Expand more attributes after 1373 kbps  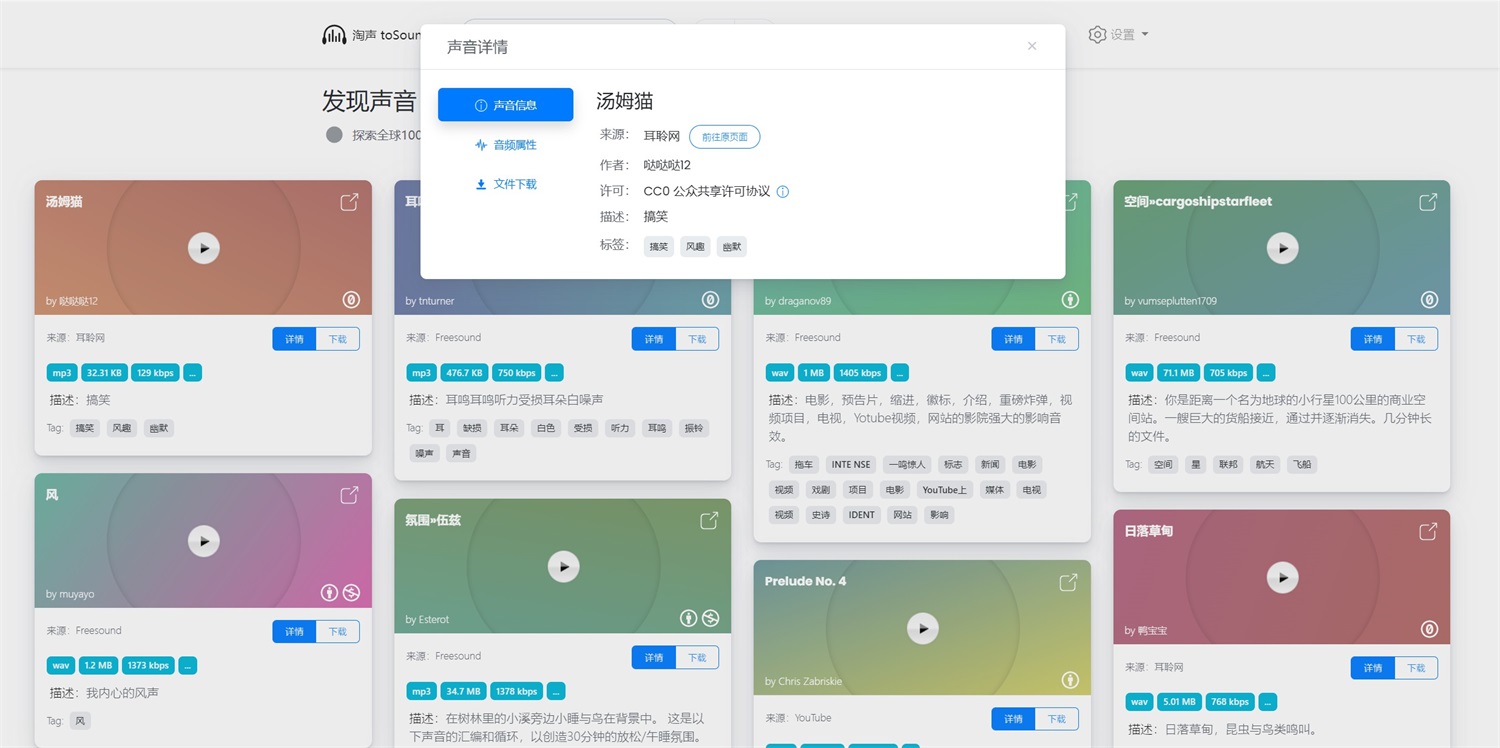[x=188, y=666]
